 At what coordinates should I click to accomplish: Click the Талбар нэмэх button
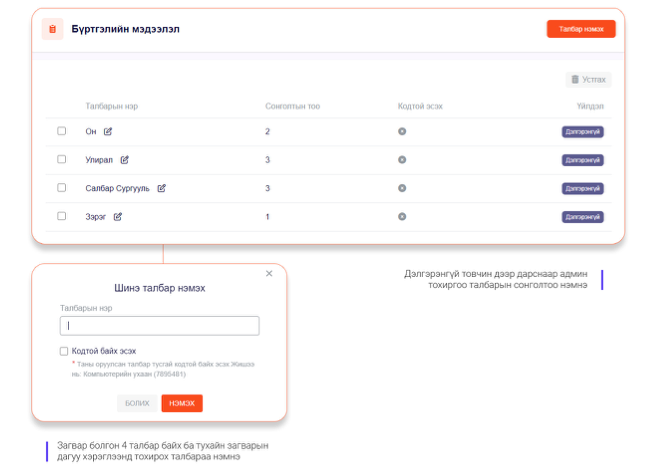pyautogui.click(x=581, y=29)
